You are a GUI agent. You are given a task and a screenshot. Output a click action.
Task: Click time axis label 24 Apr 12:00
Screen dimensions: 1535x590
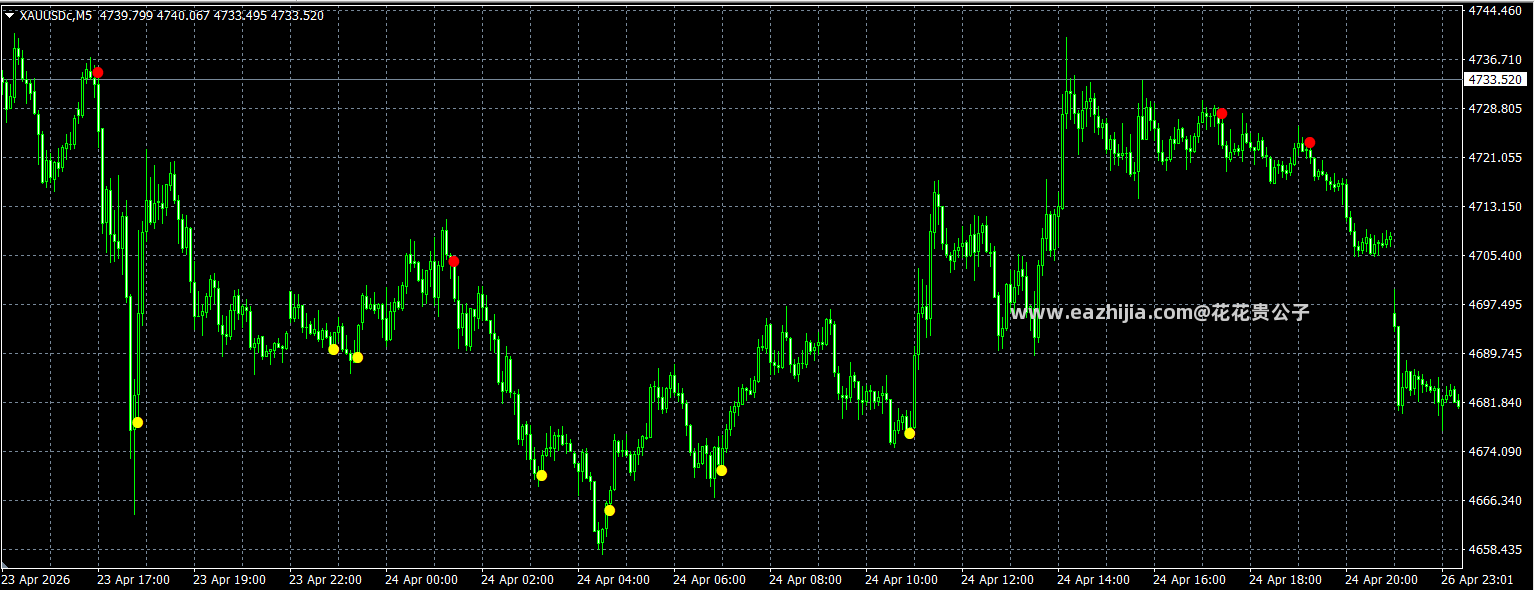pyautogui.click(x=997, y=579)
